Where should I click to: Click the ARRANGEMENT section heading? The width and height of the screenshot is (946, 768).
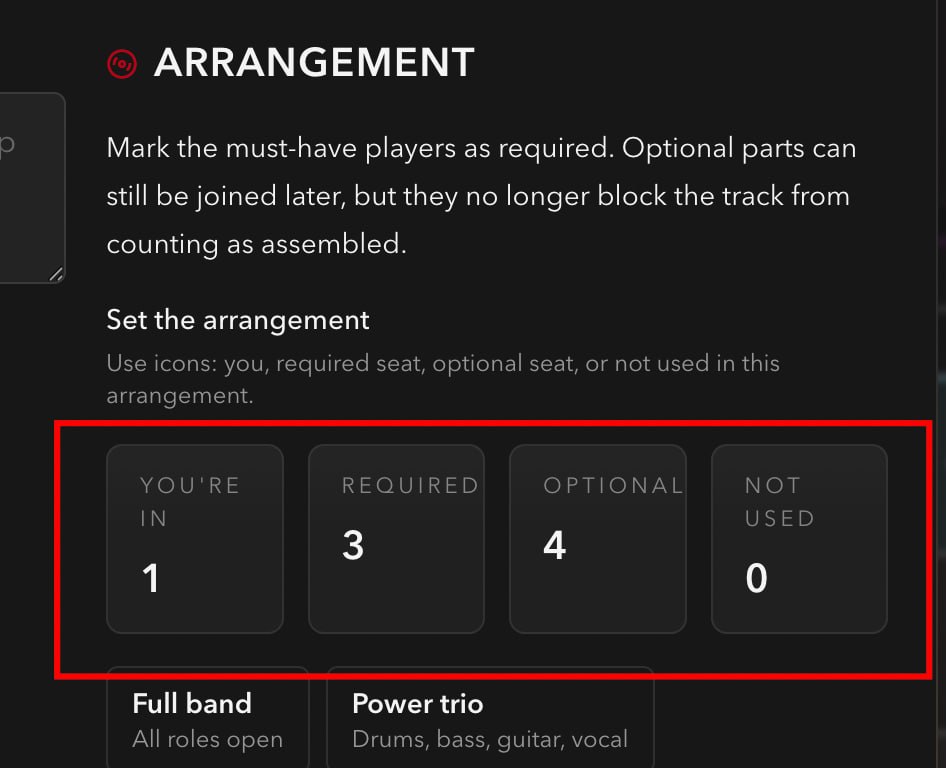click(x=313, y=63)
